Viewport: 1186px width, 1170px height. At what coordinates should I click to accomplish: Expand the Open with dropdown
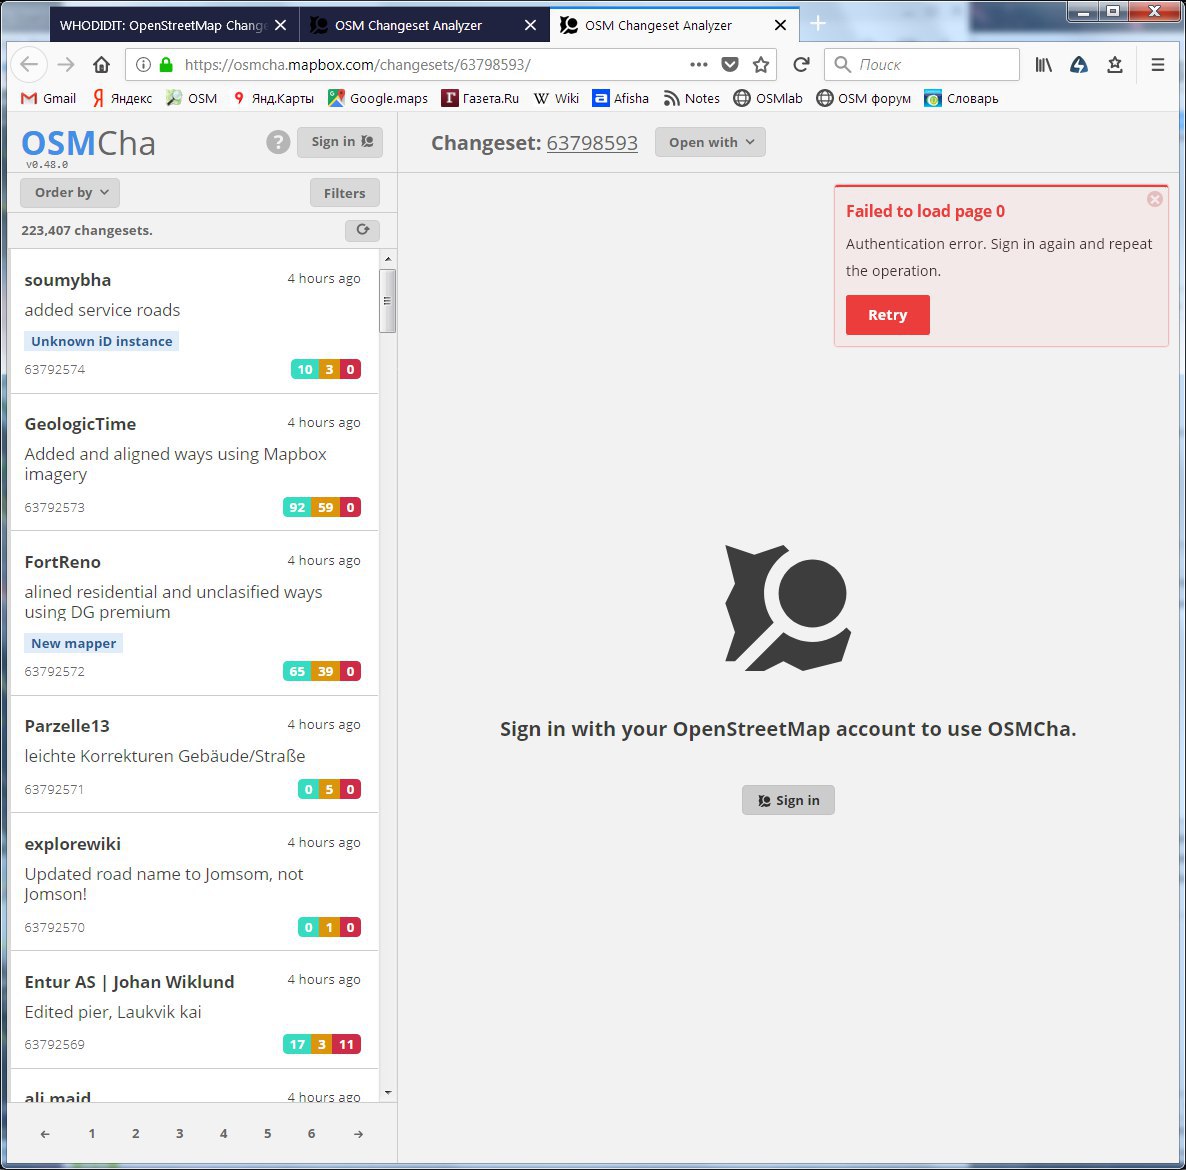(710, 142)
